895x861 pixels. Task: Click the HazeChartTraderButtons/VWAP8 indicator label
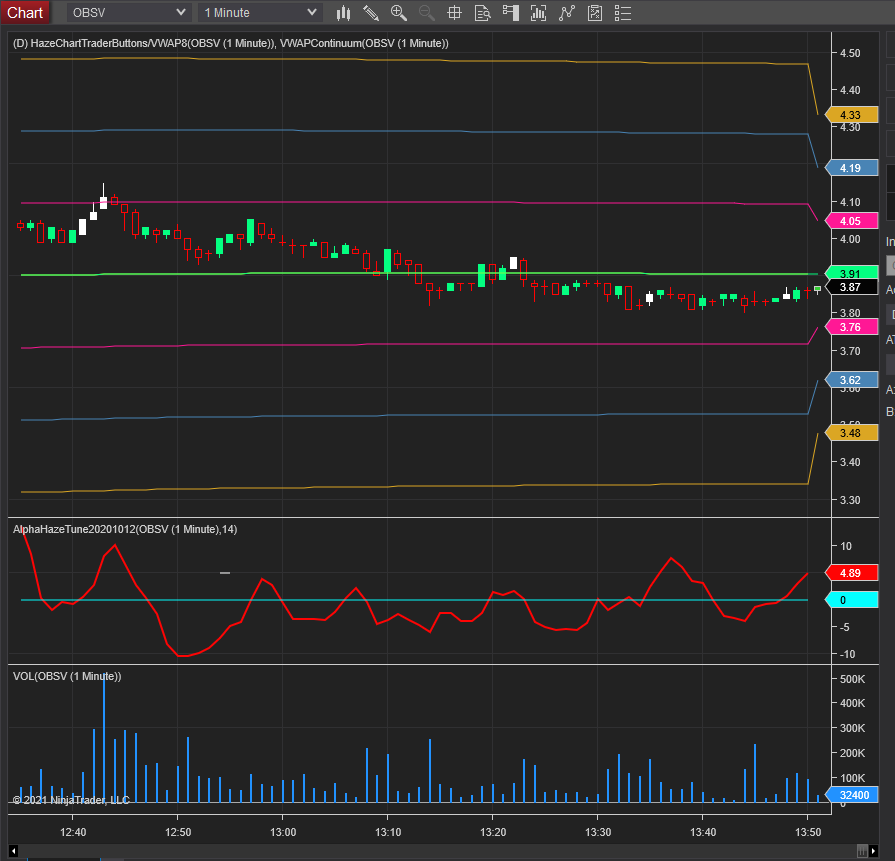click(144, 43)
